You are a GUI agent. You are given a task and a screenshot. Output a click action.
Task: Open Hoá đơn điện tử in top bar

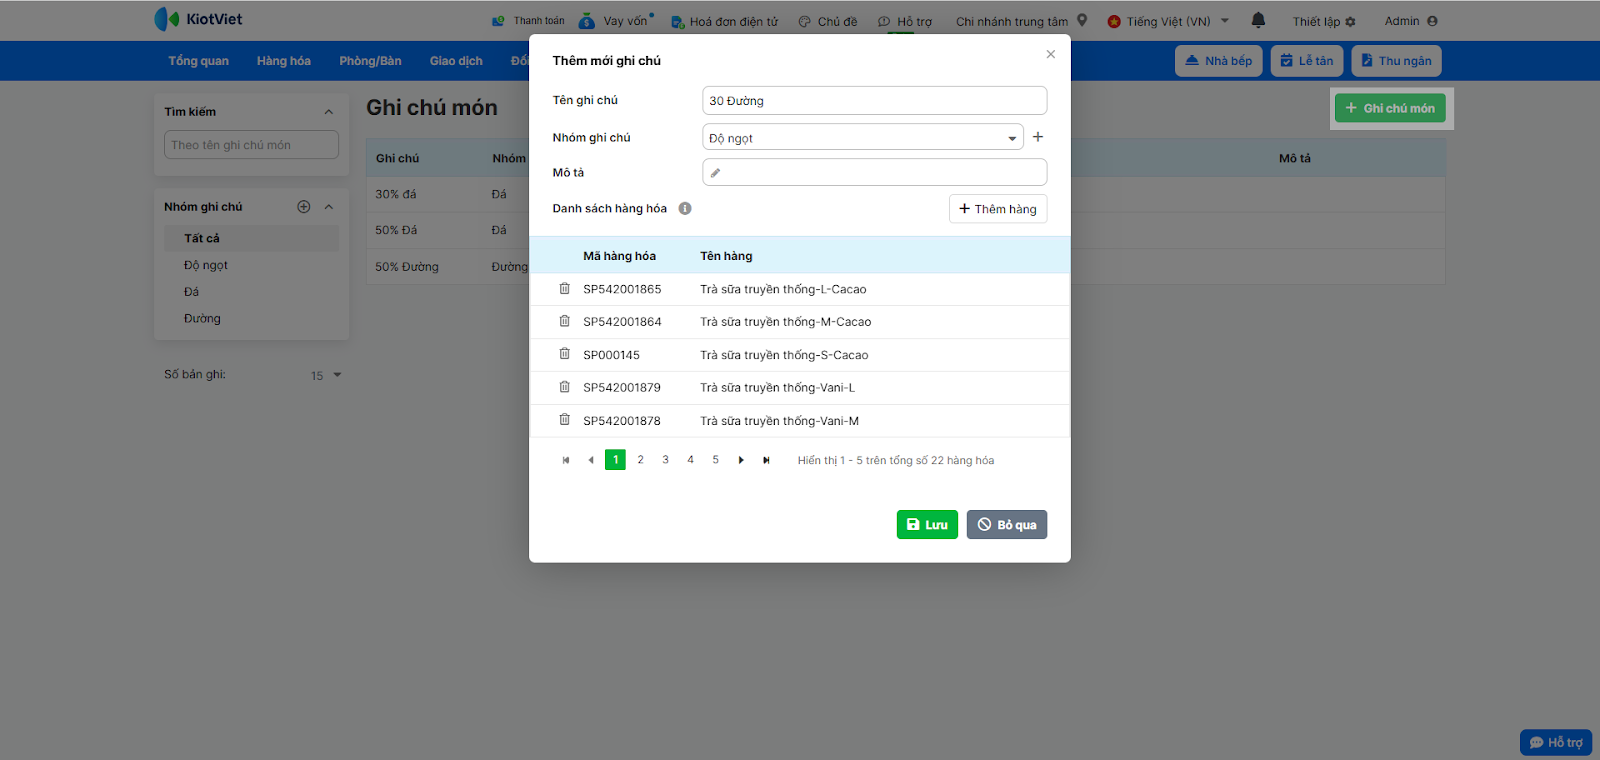(x=724, y=21)
